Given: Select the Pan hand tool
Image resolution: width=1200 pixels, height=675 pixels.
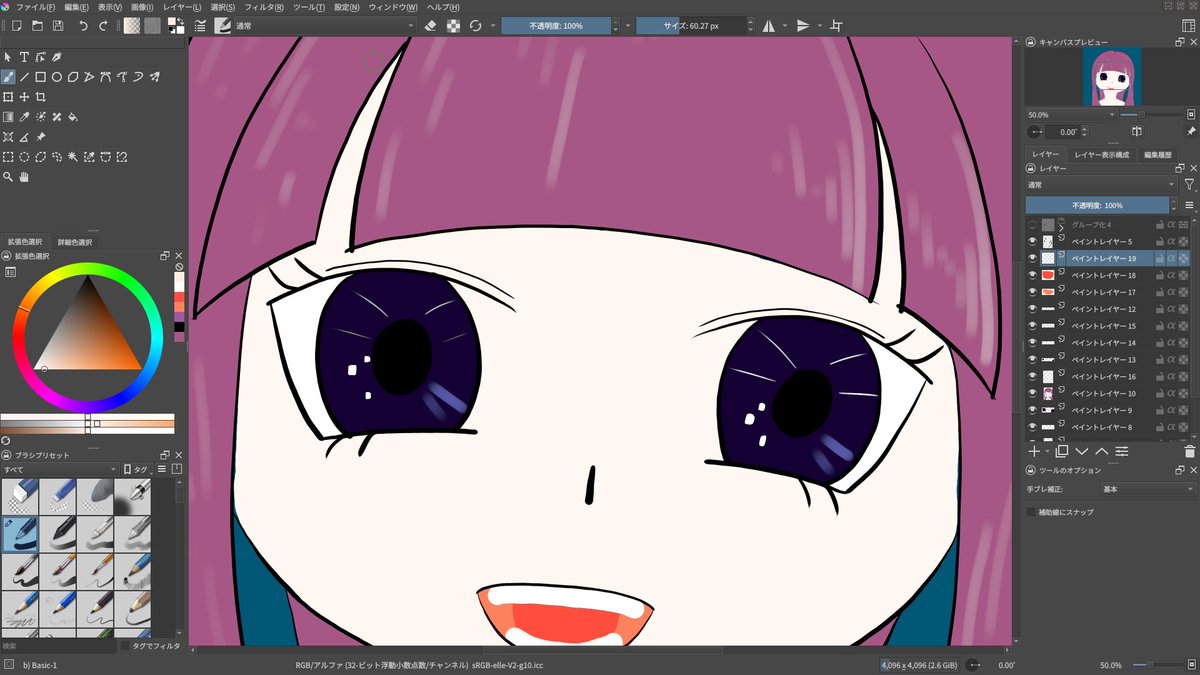Looking at the screenshot, I should [24, 177].
